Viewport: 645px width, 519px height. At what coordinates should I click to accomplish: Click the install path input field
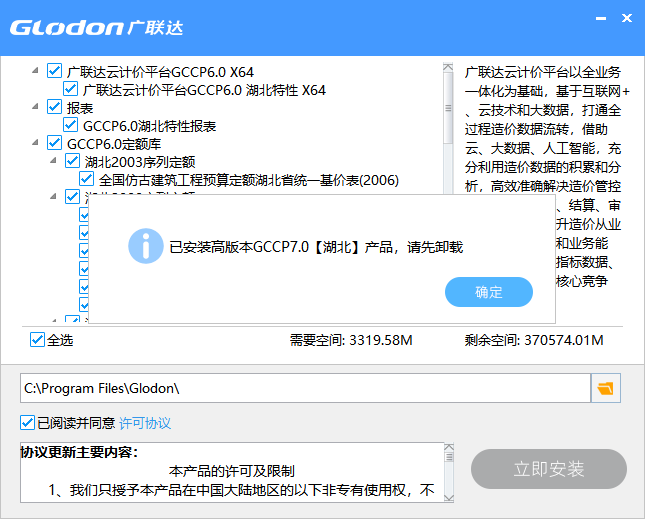tap(305, 388)
